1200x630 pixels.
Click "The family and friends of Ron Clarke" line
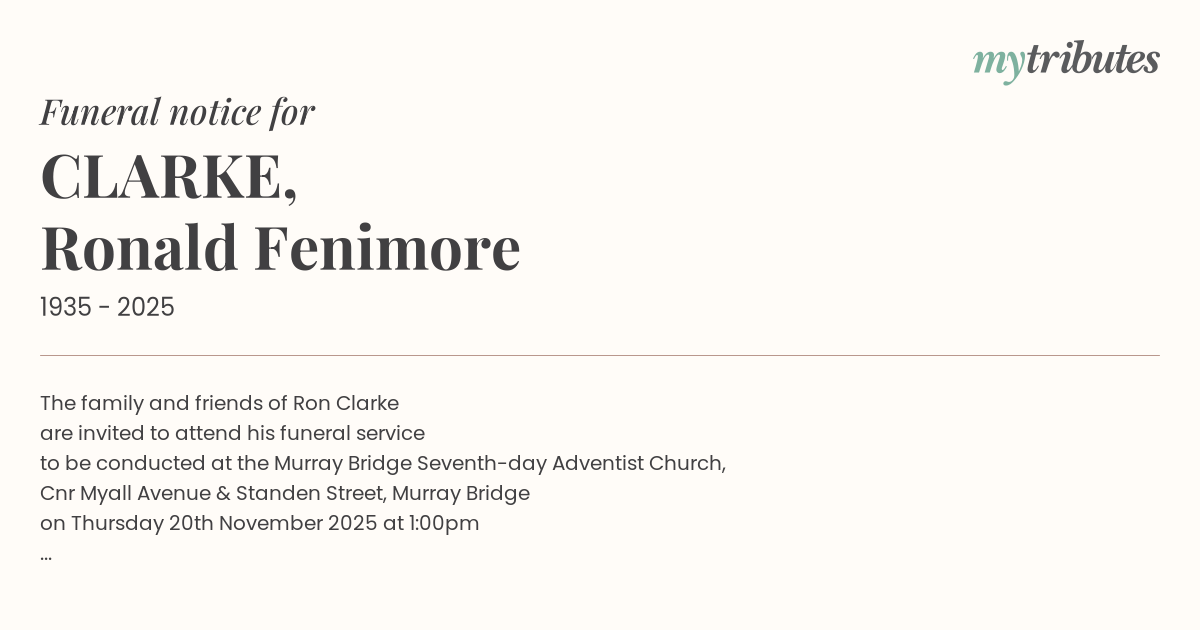pos(219,404)
